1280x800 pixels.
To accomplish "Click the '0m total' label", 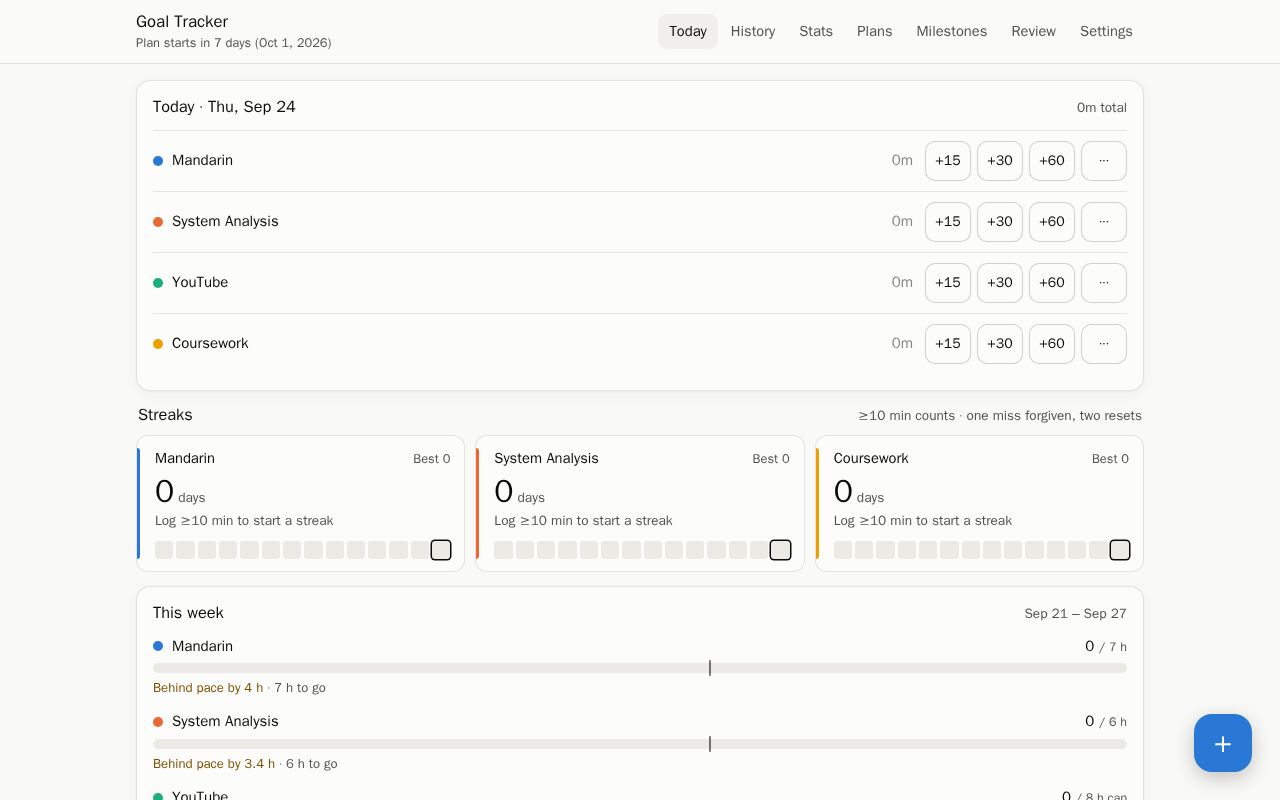I will [1102, 108].
